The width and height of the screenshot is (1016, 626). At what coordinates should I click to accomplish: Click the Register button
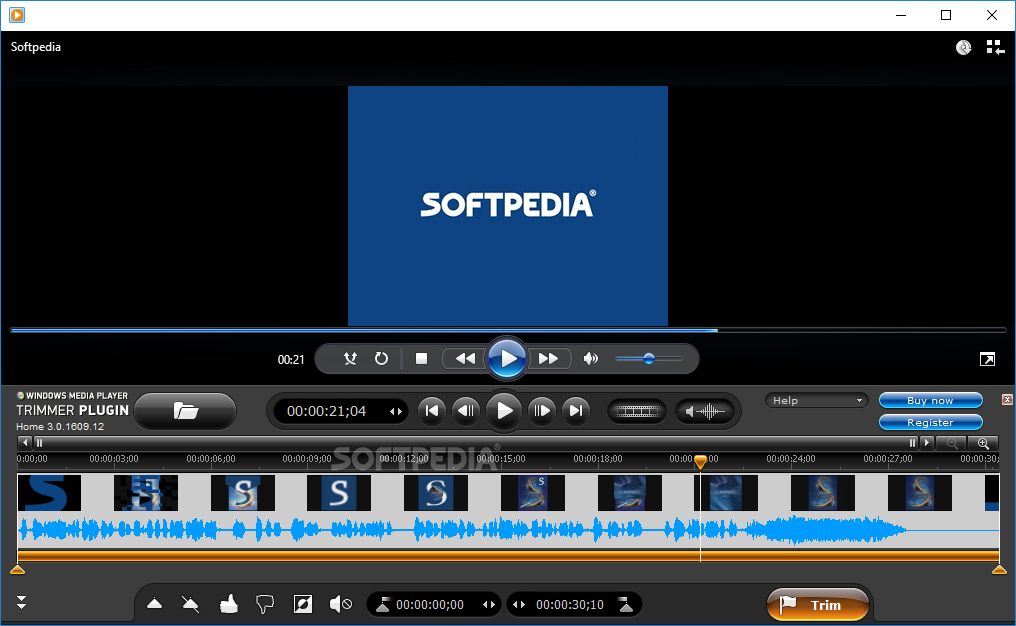tap(930, 423)
